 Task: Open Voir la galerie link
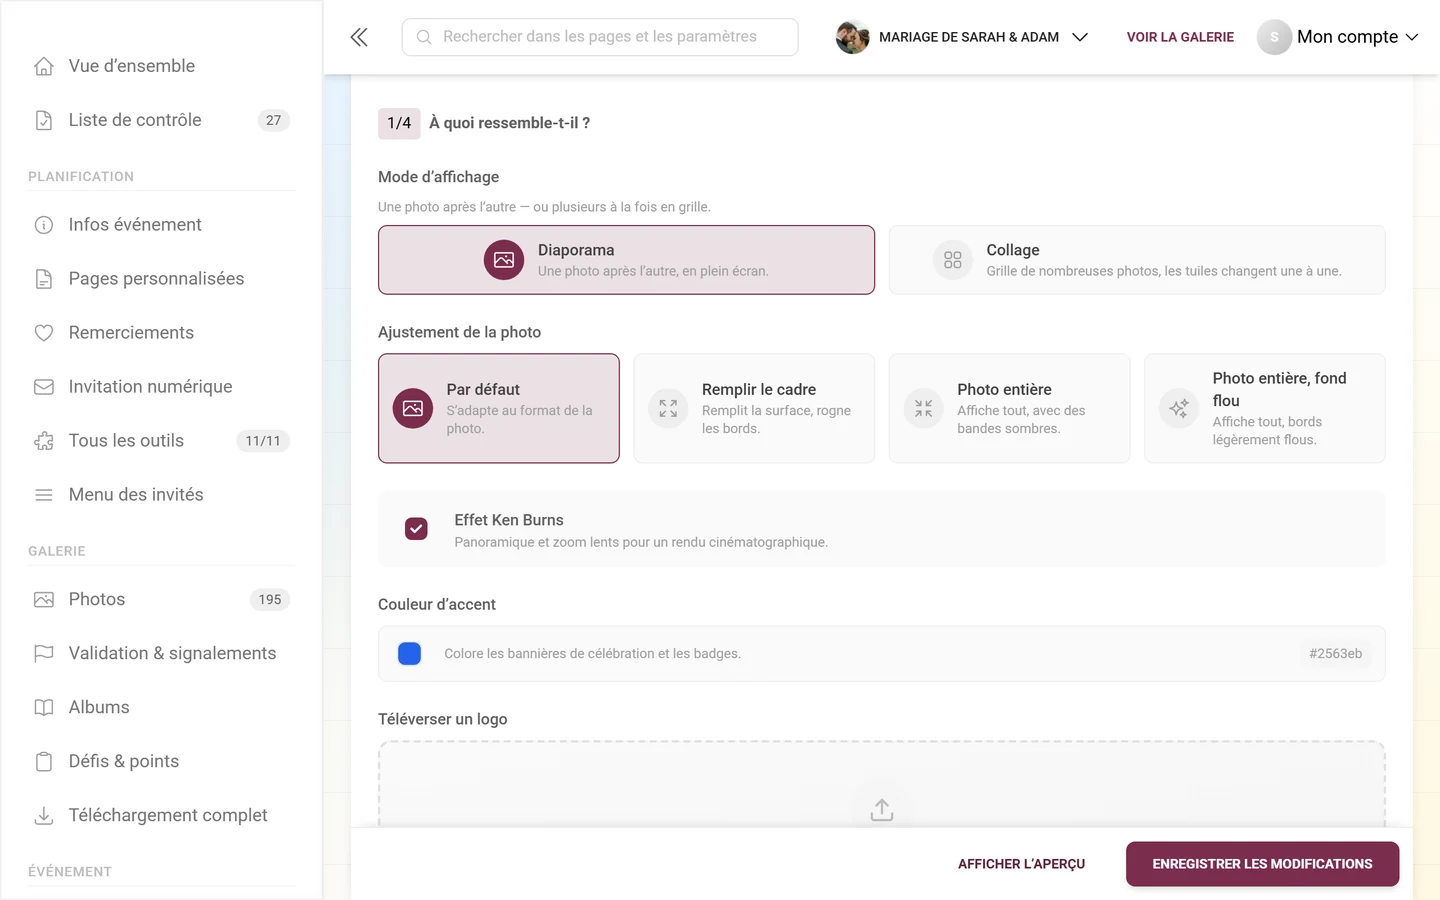pyautogui.click(x=1180, y=37)
